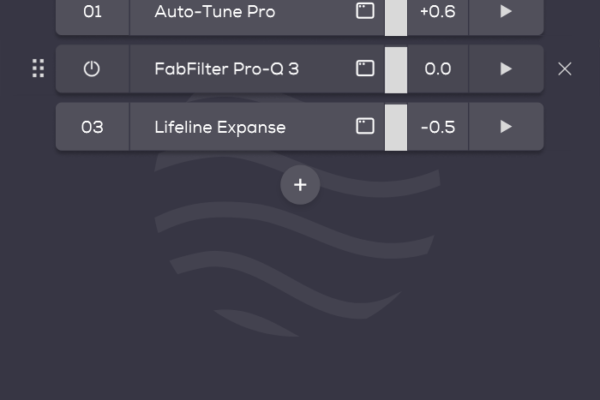Remove FabFilter Pro-Q 3 with the X icon
The height and width of the screenshot is (400, 600).
[565, 69]
